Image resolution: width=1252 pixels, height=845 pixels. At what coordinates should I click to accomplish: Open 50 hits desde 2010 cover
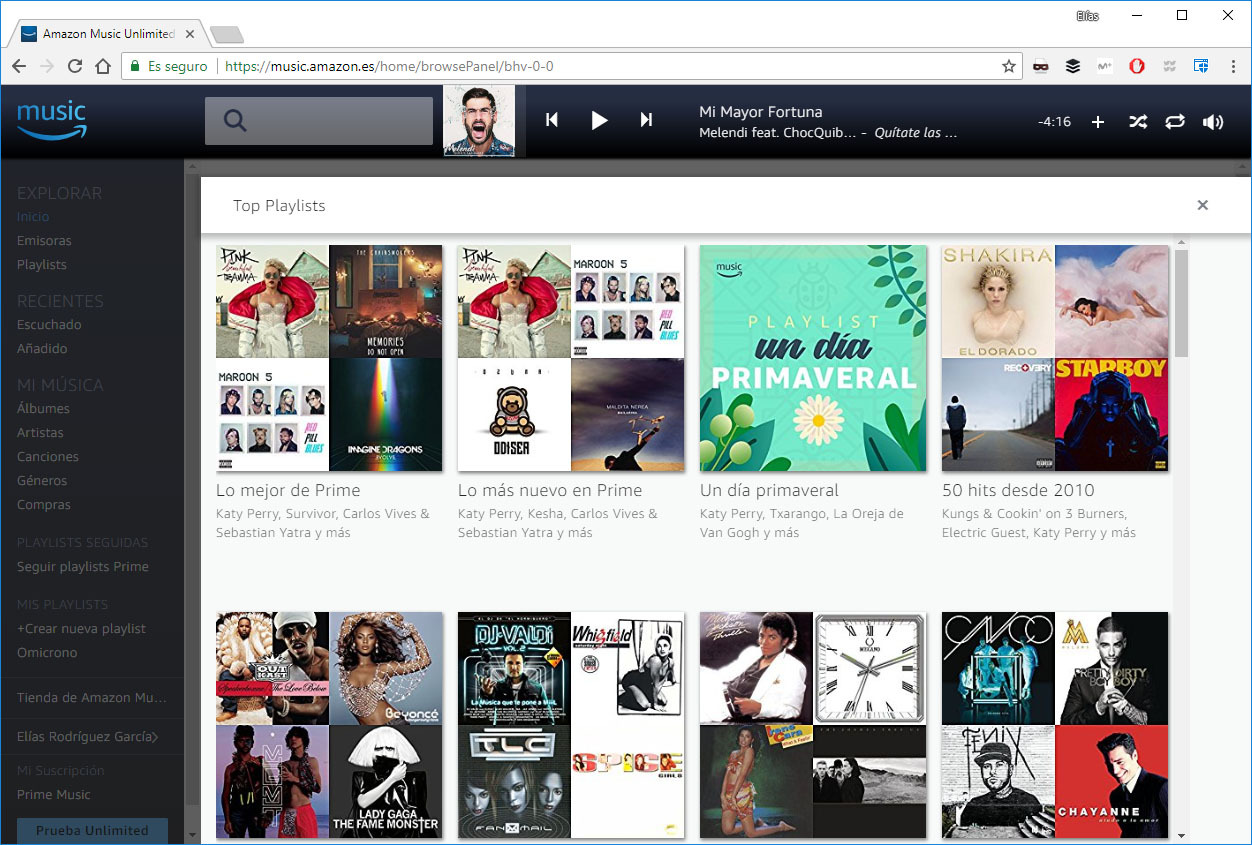(1055, 358)
